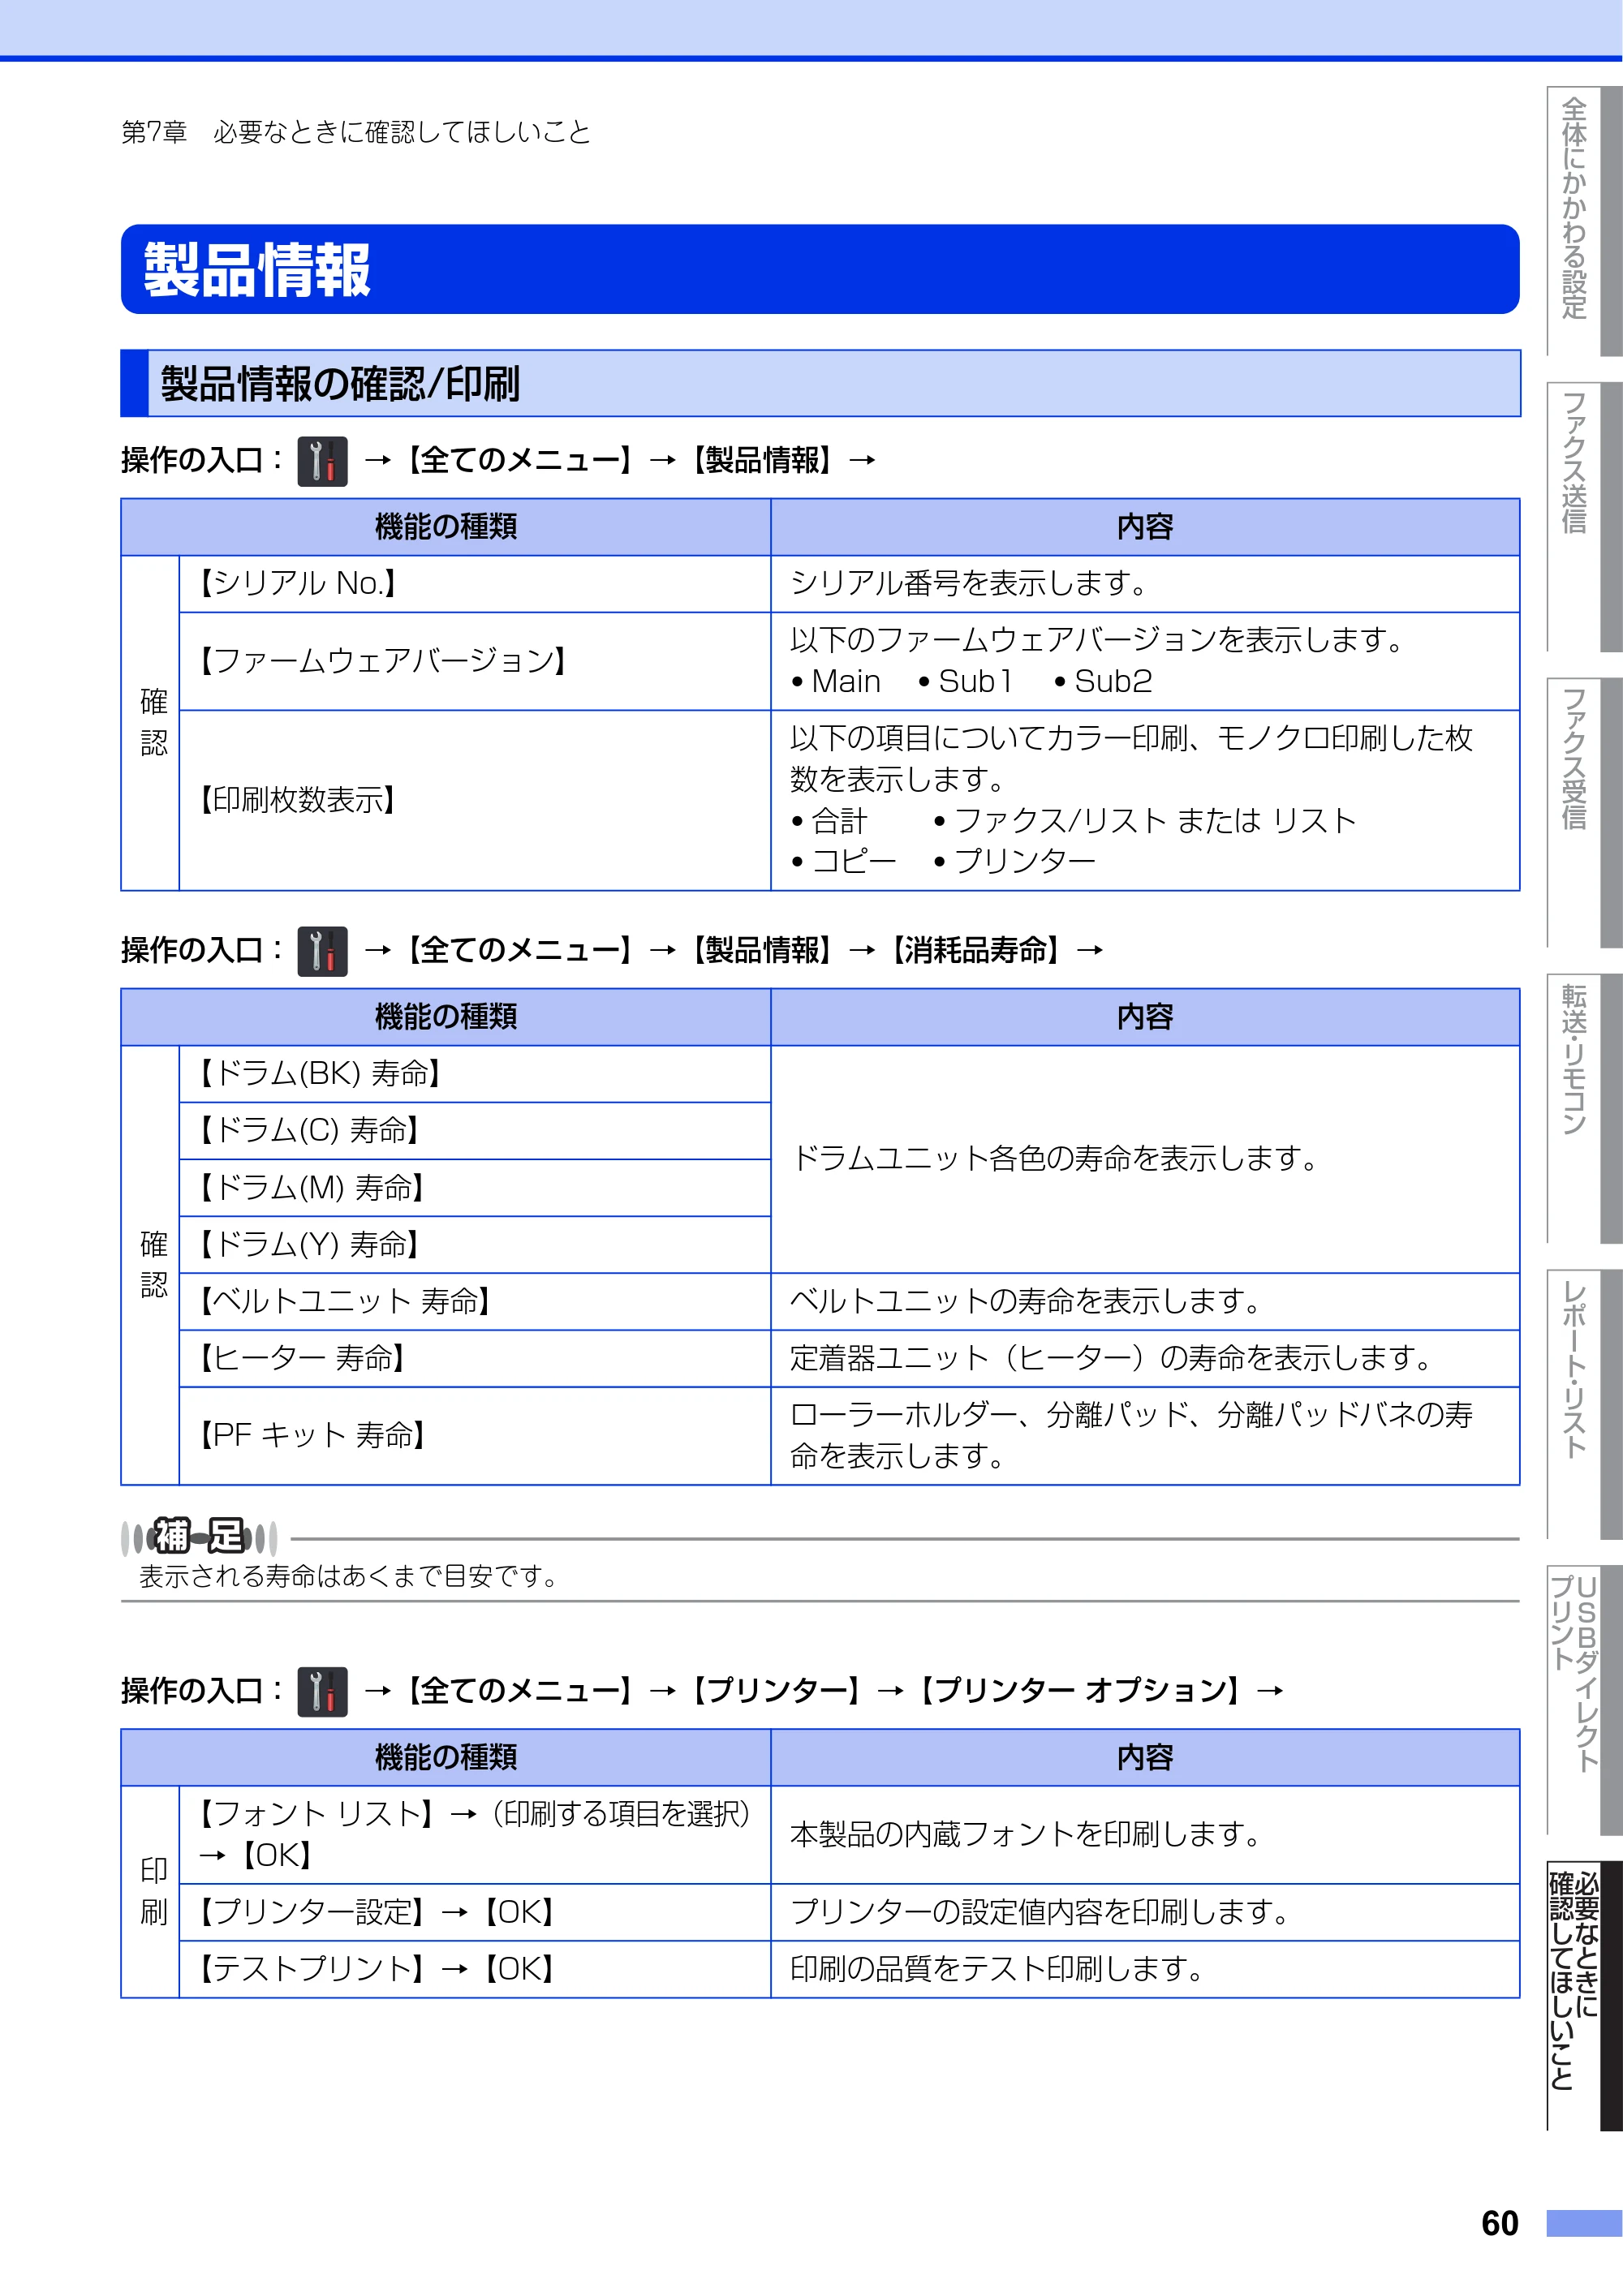The width and height of the screenshot is (1623, 2296).
Task: Click the text シリアル番号を表示します。
Action: coord(969,583)
